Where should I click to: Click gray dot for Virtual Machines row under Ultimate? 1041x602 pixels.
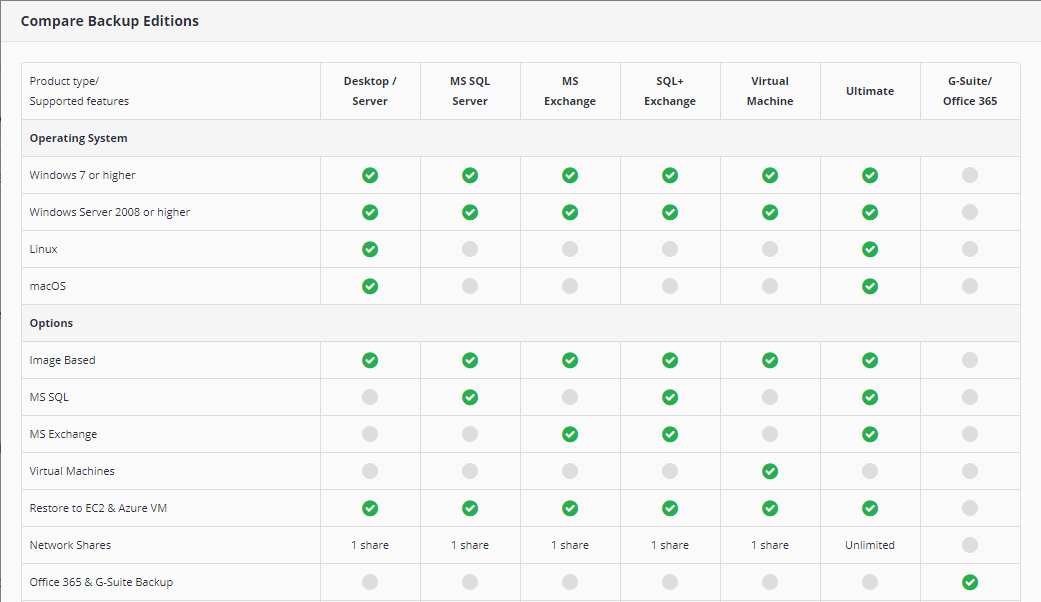pos(870,471)
